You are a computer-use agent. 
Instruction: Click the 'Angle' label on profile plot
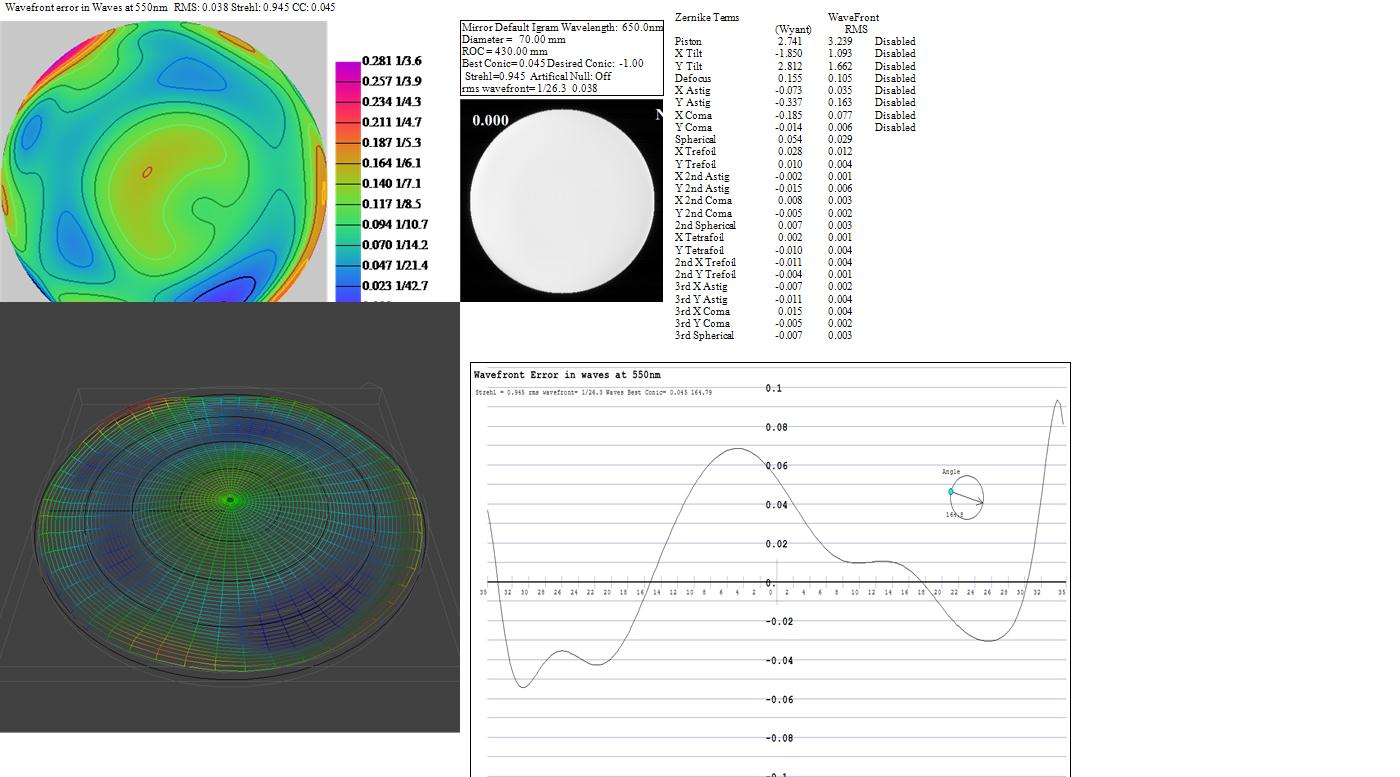(950, 472)
